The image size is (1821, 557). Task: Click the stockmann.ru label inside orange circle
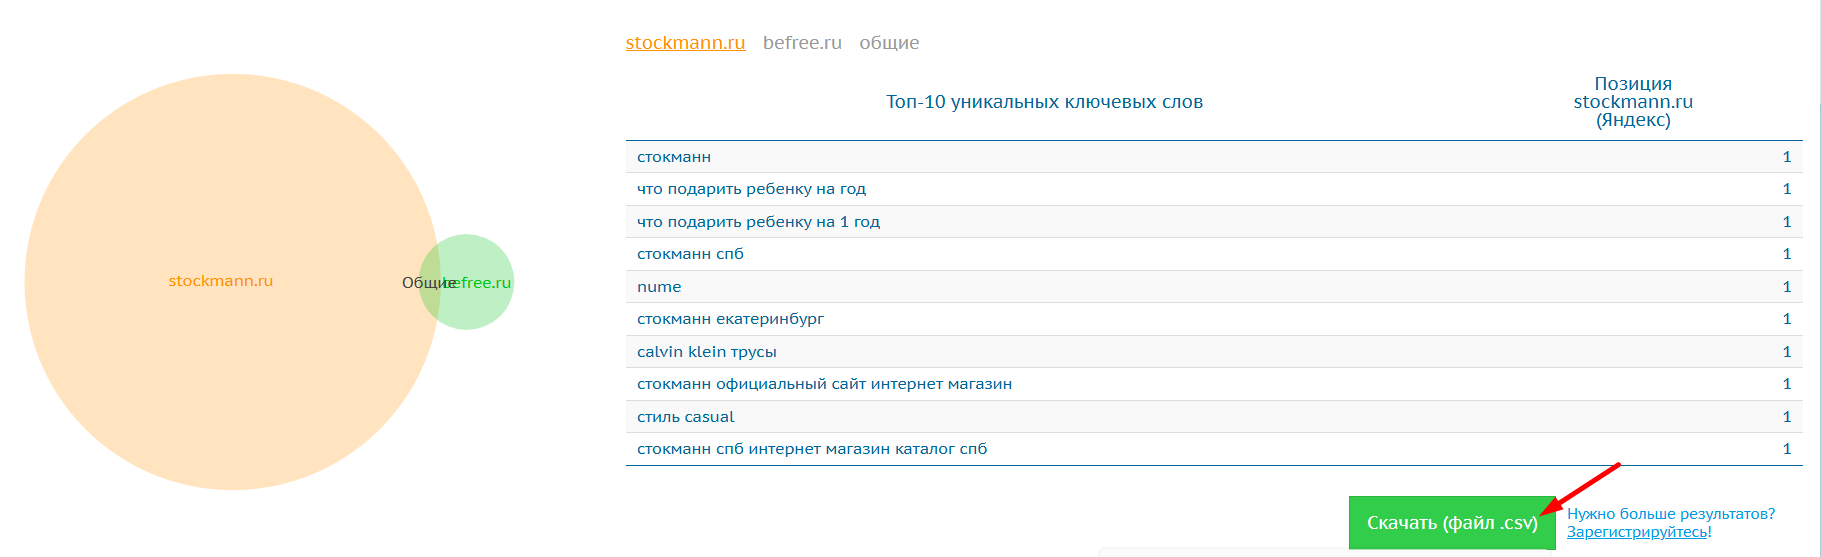[220, 281]
